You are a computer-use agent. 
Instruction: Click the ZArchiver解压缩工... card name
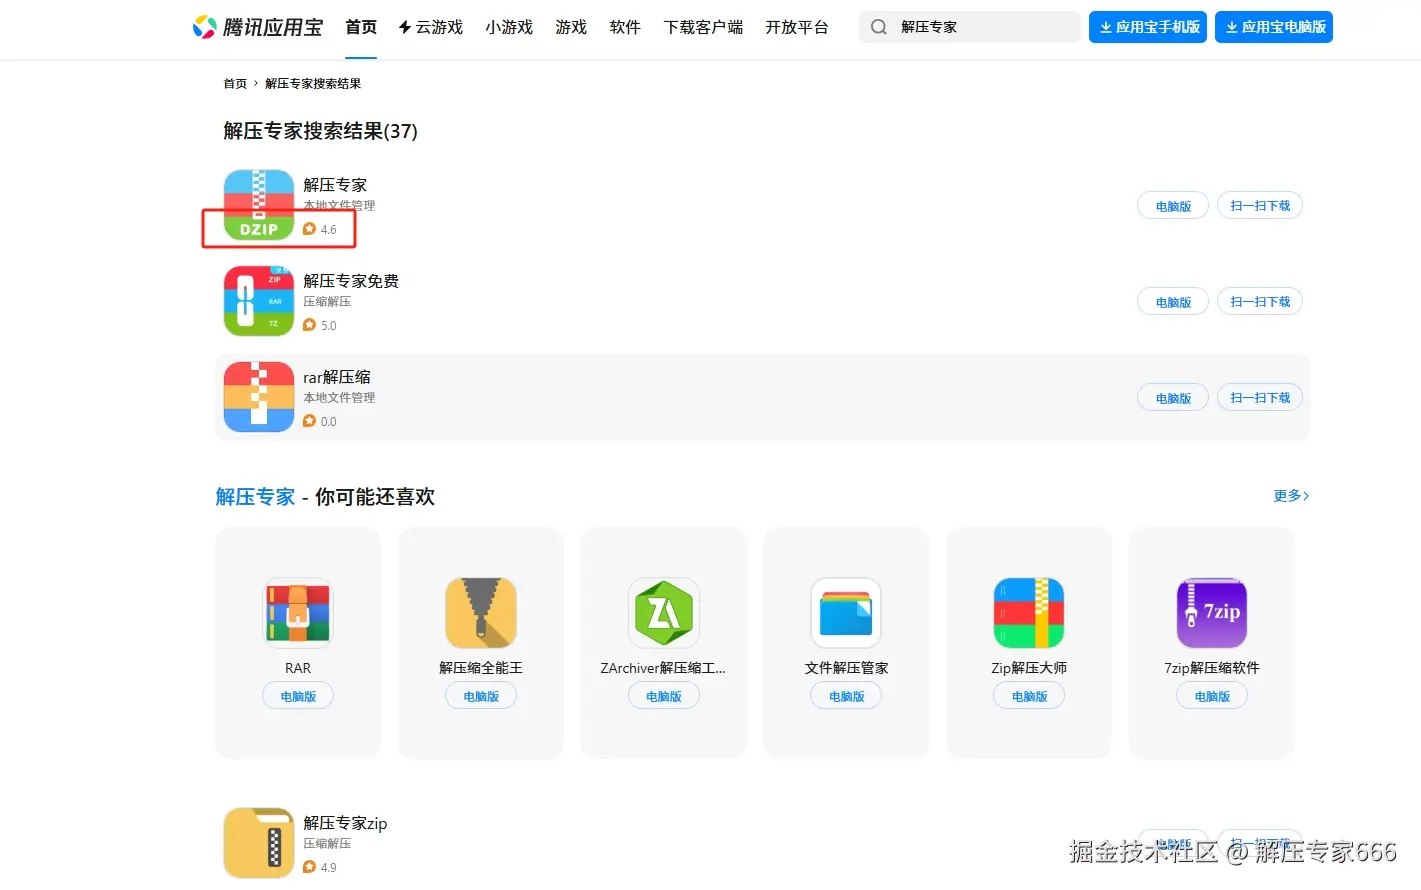[x=663, y=668]
